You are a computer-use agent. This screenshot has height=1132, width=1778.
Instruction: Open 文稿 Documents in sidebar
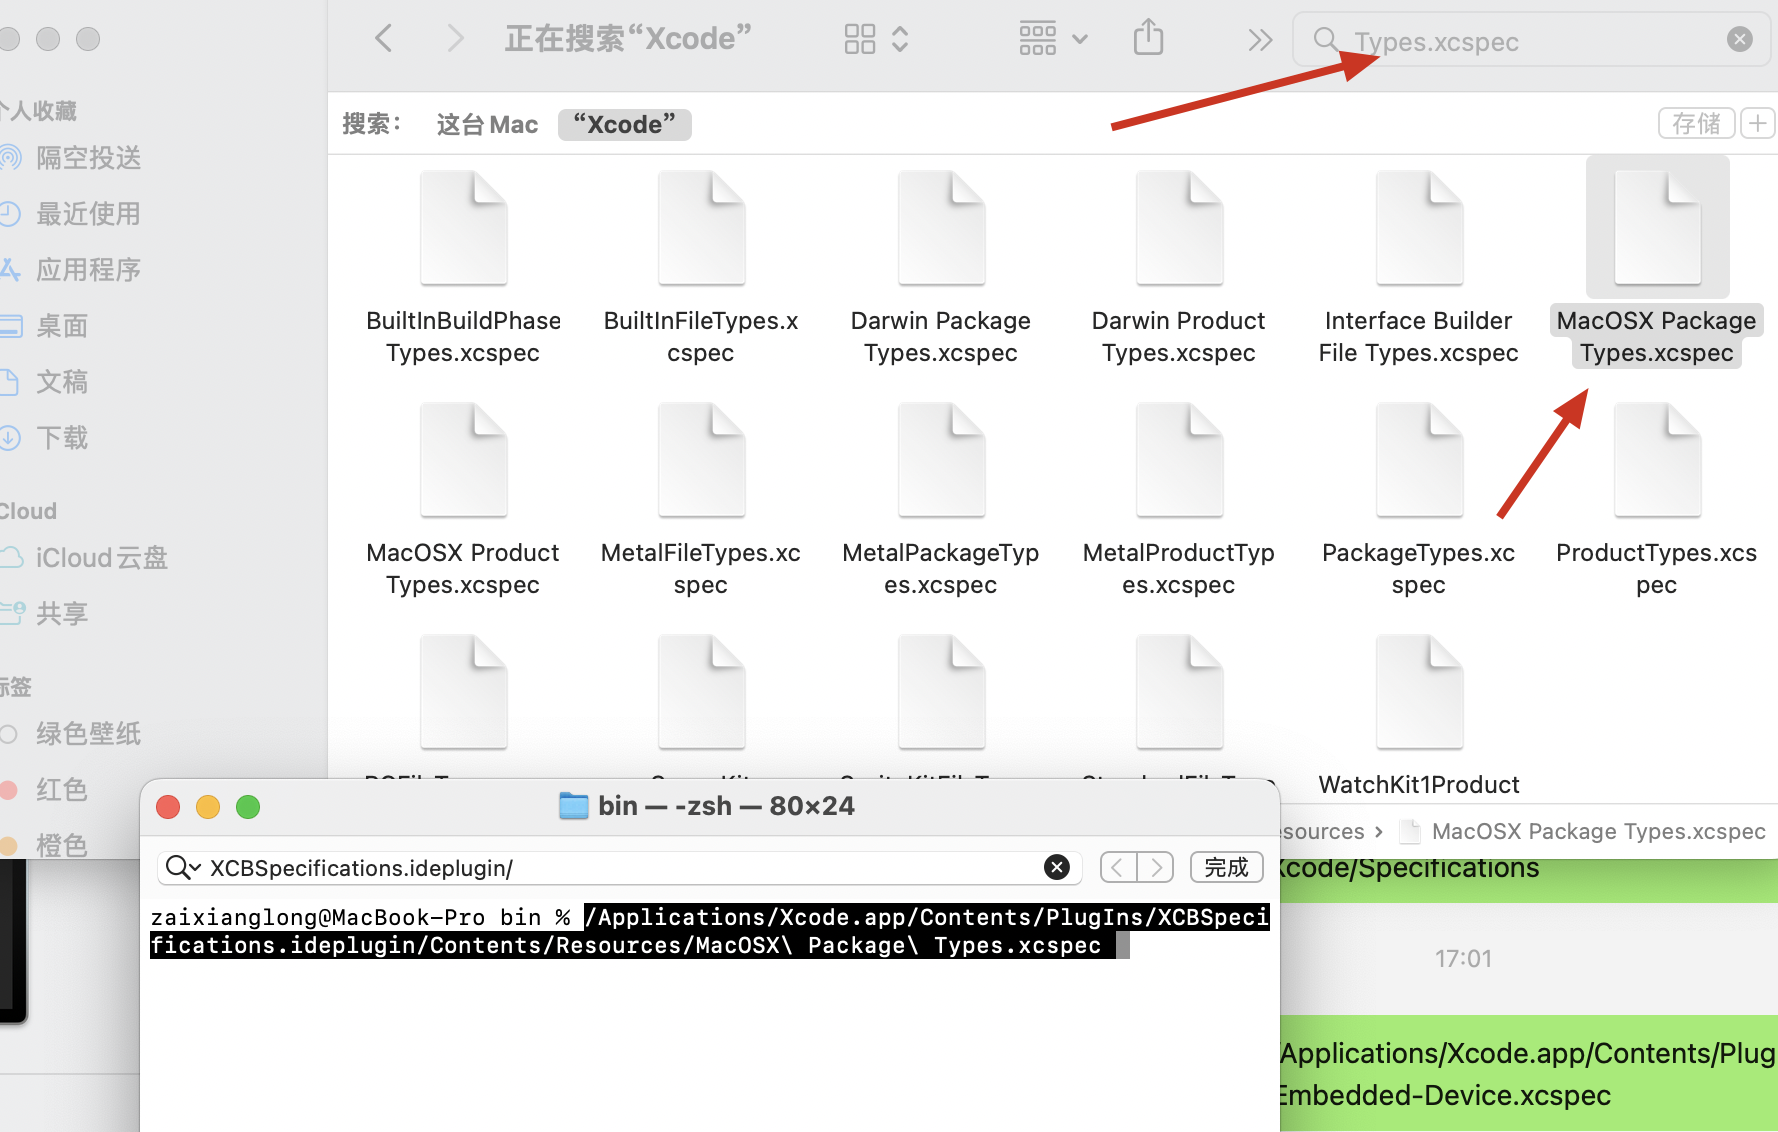[x=62, y=382]
